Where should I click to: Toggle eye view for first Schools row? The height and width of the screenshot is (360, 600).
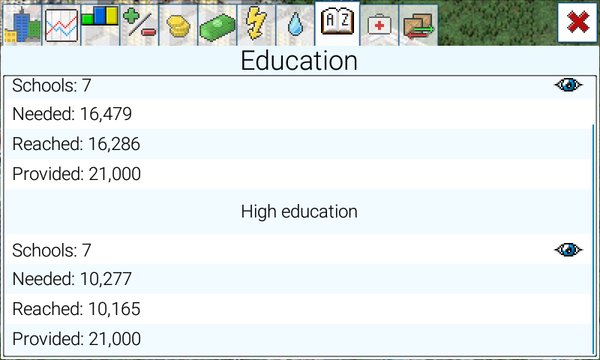(x=568, y=85)
